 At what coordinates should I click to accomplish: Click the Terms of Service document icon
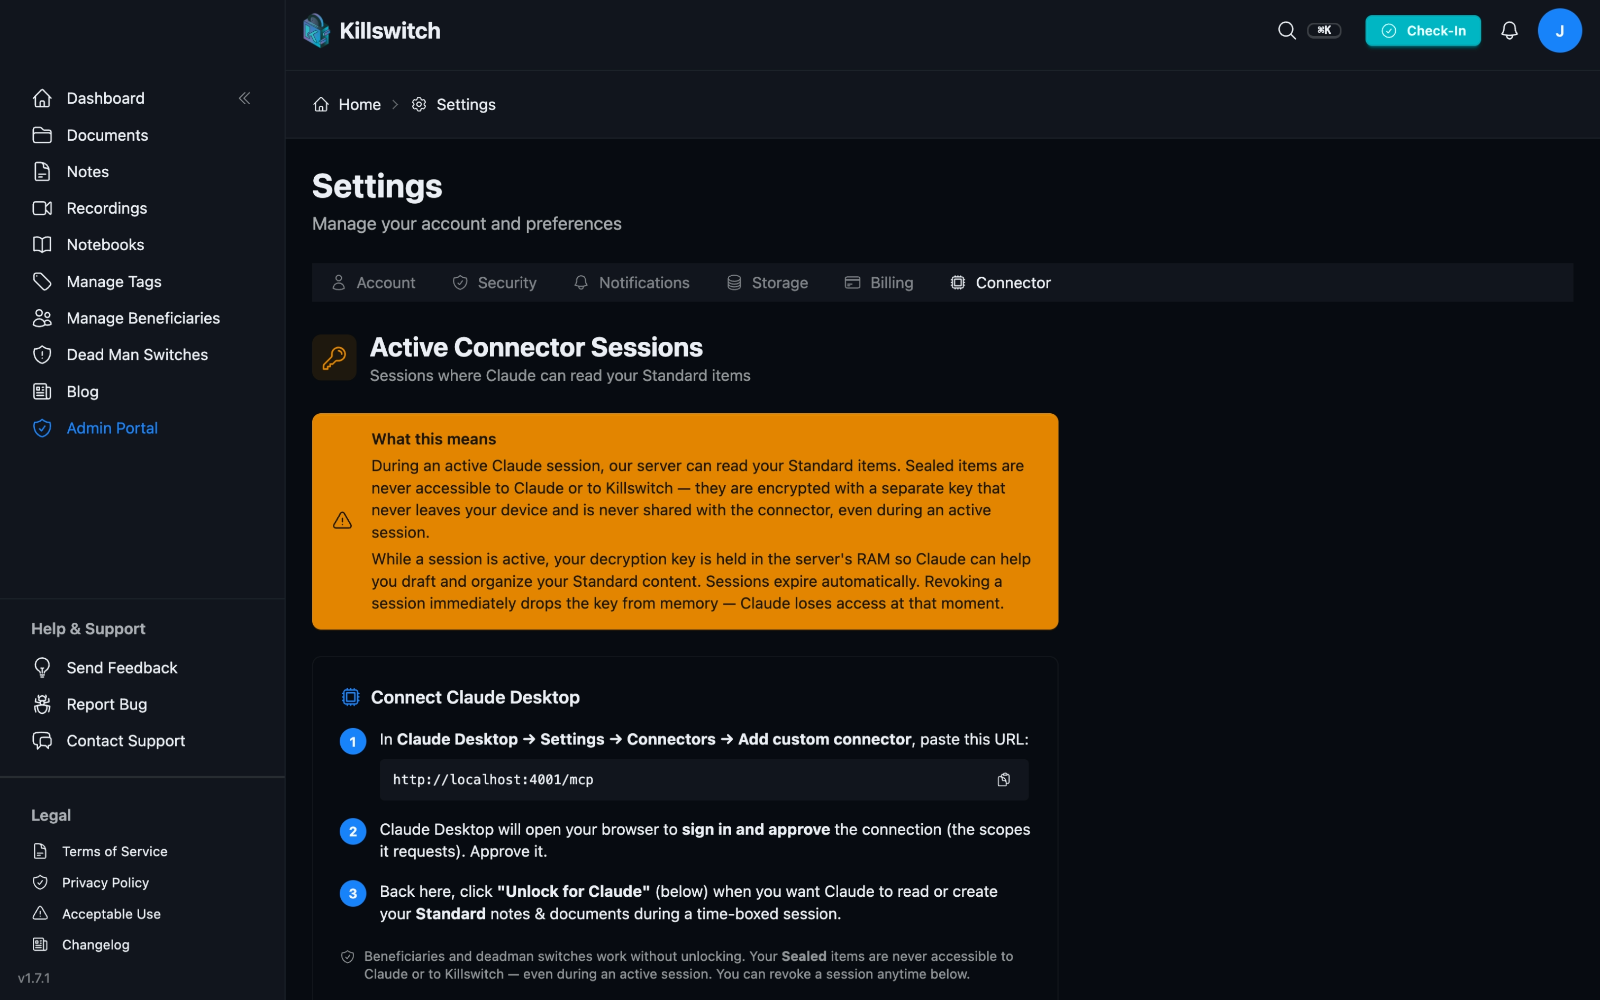[x=40, y=852]
